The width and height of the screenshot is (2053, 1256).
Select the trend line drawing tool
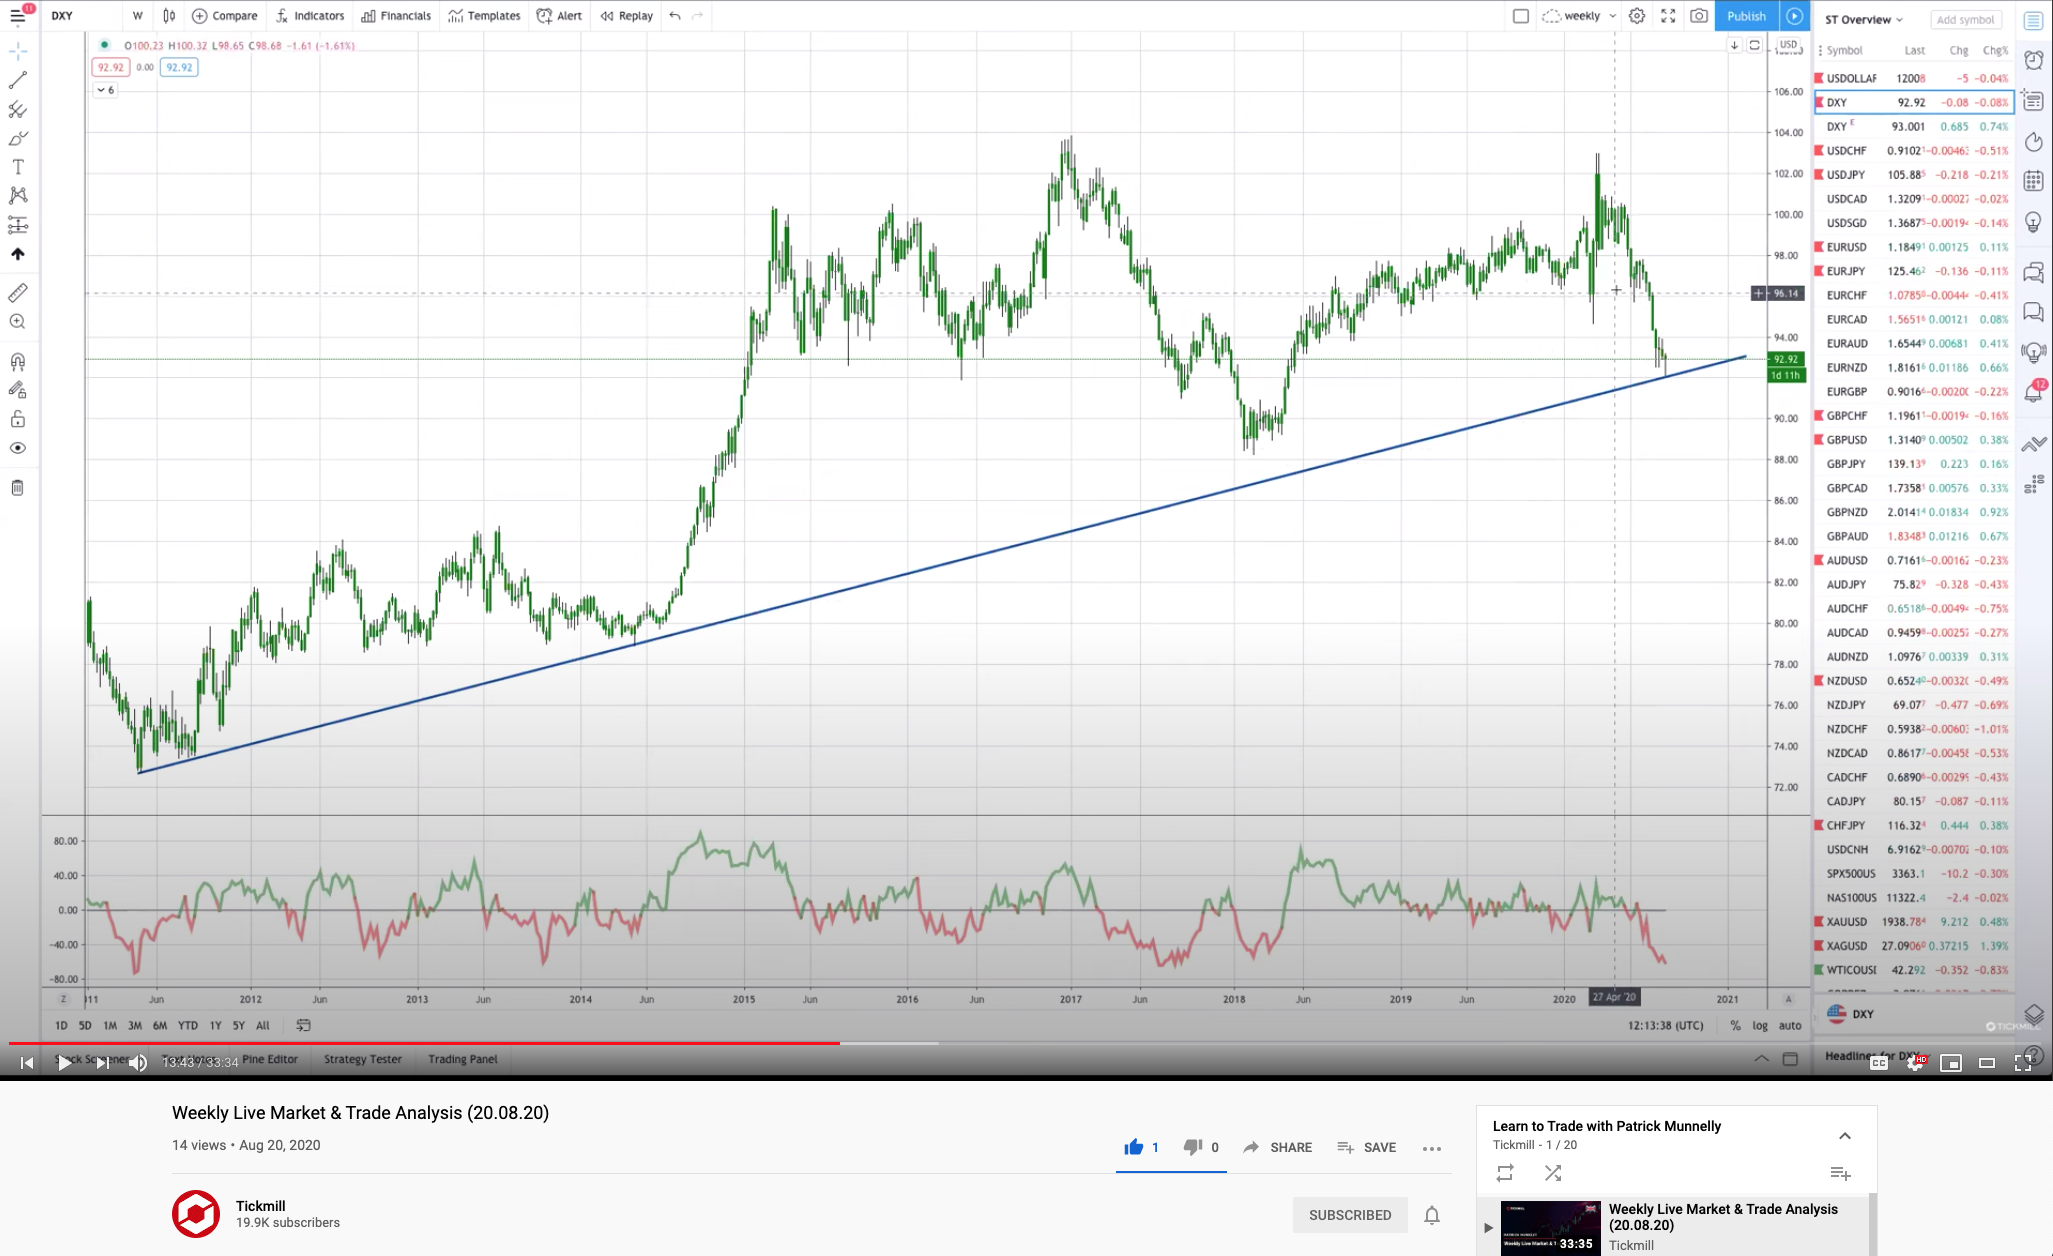tap(18, 80)
